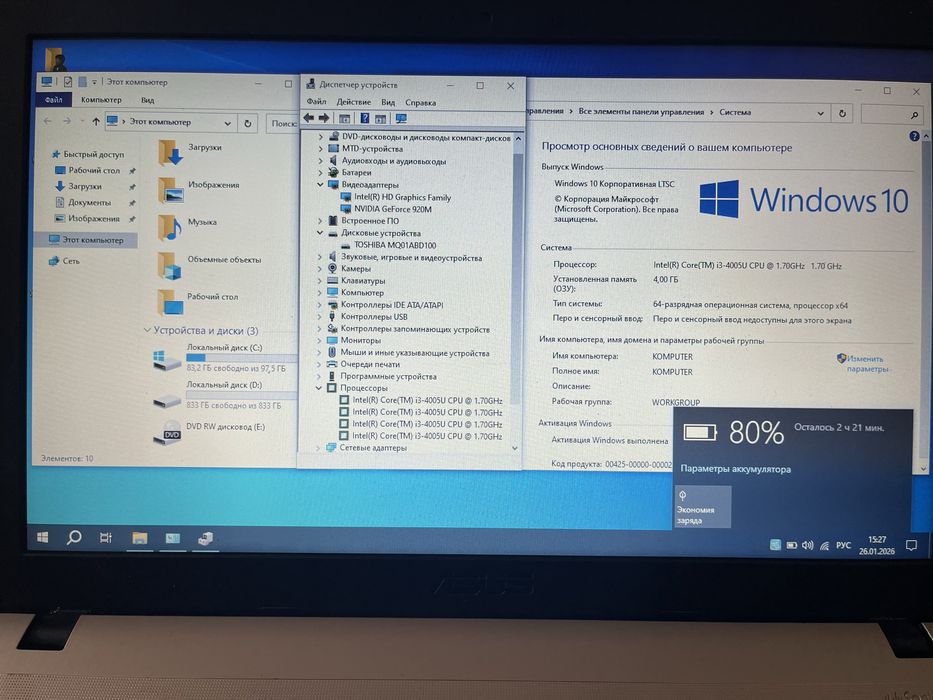Click taskbar search magnifier

click(74, 538)
